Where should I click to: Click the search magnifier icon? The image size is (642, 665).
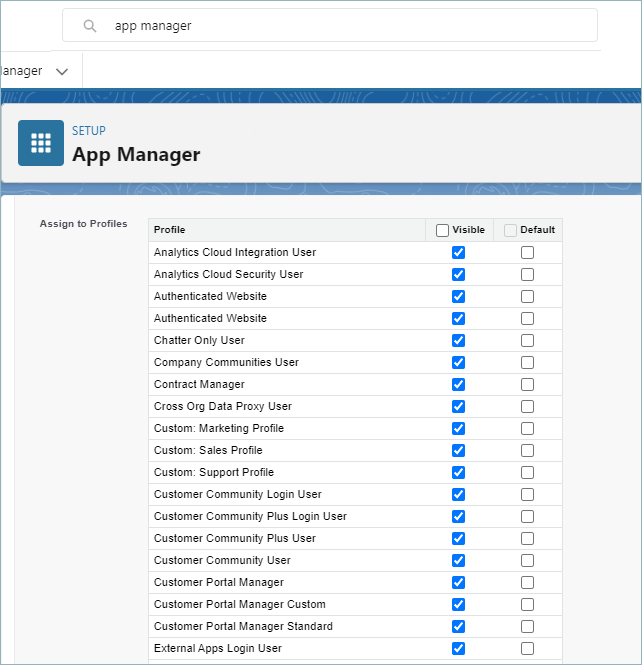[90, 26]
